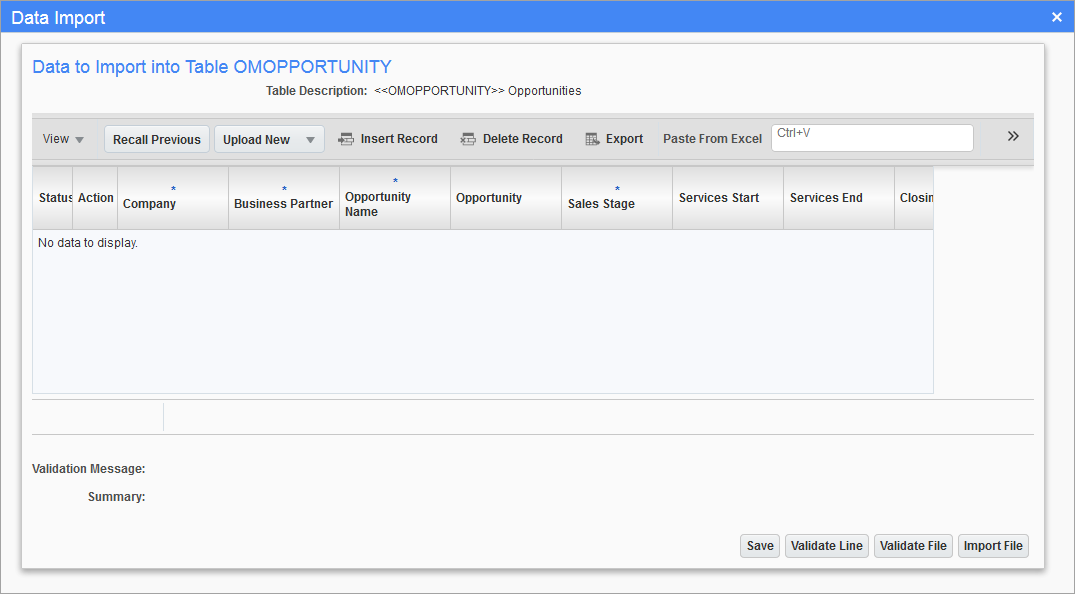Expand the toolbar overflow chevron

point(1013,137)
